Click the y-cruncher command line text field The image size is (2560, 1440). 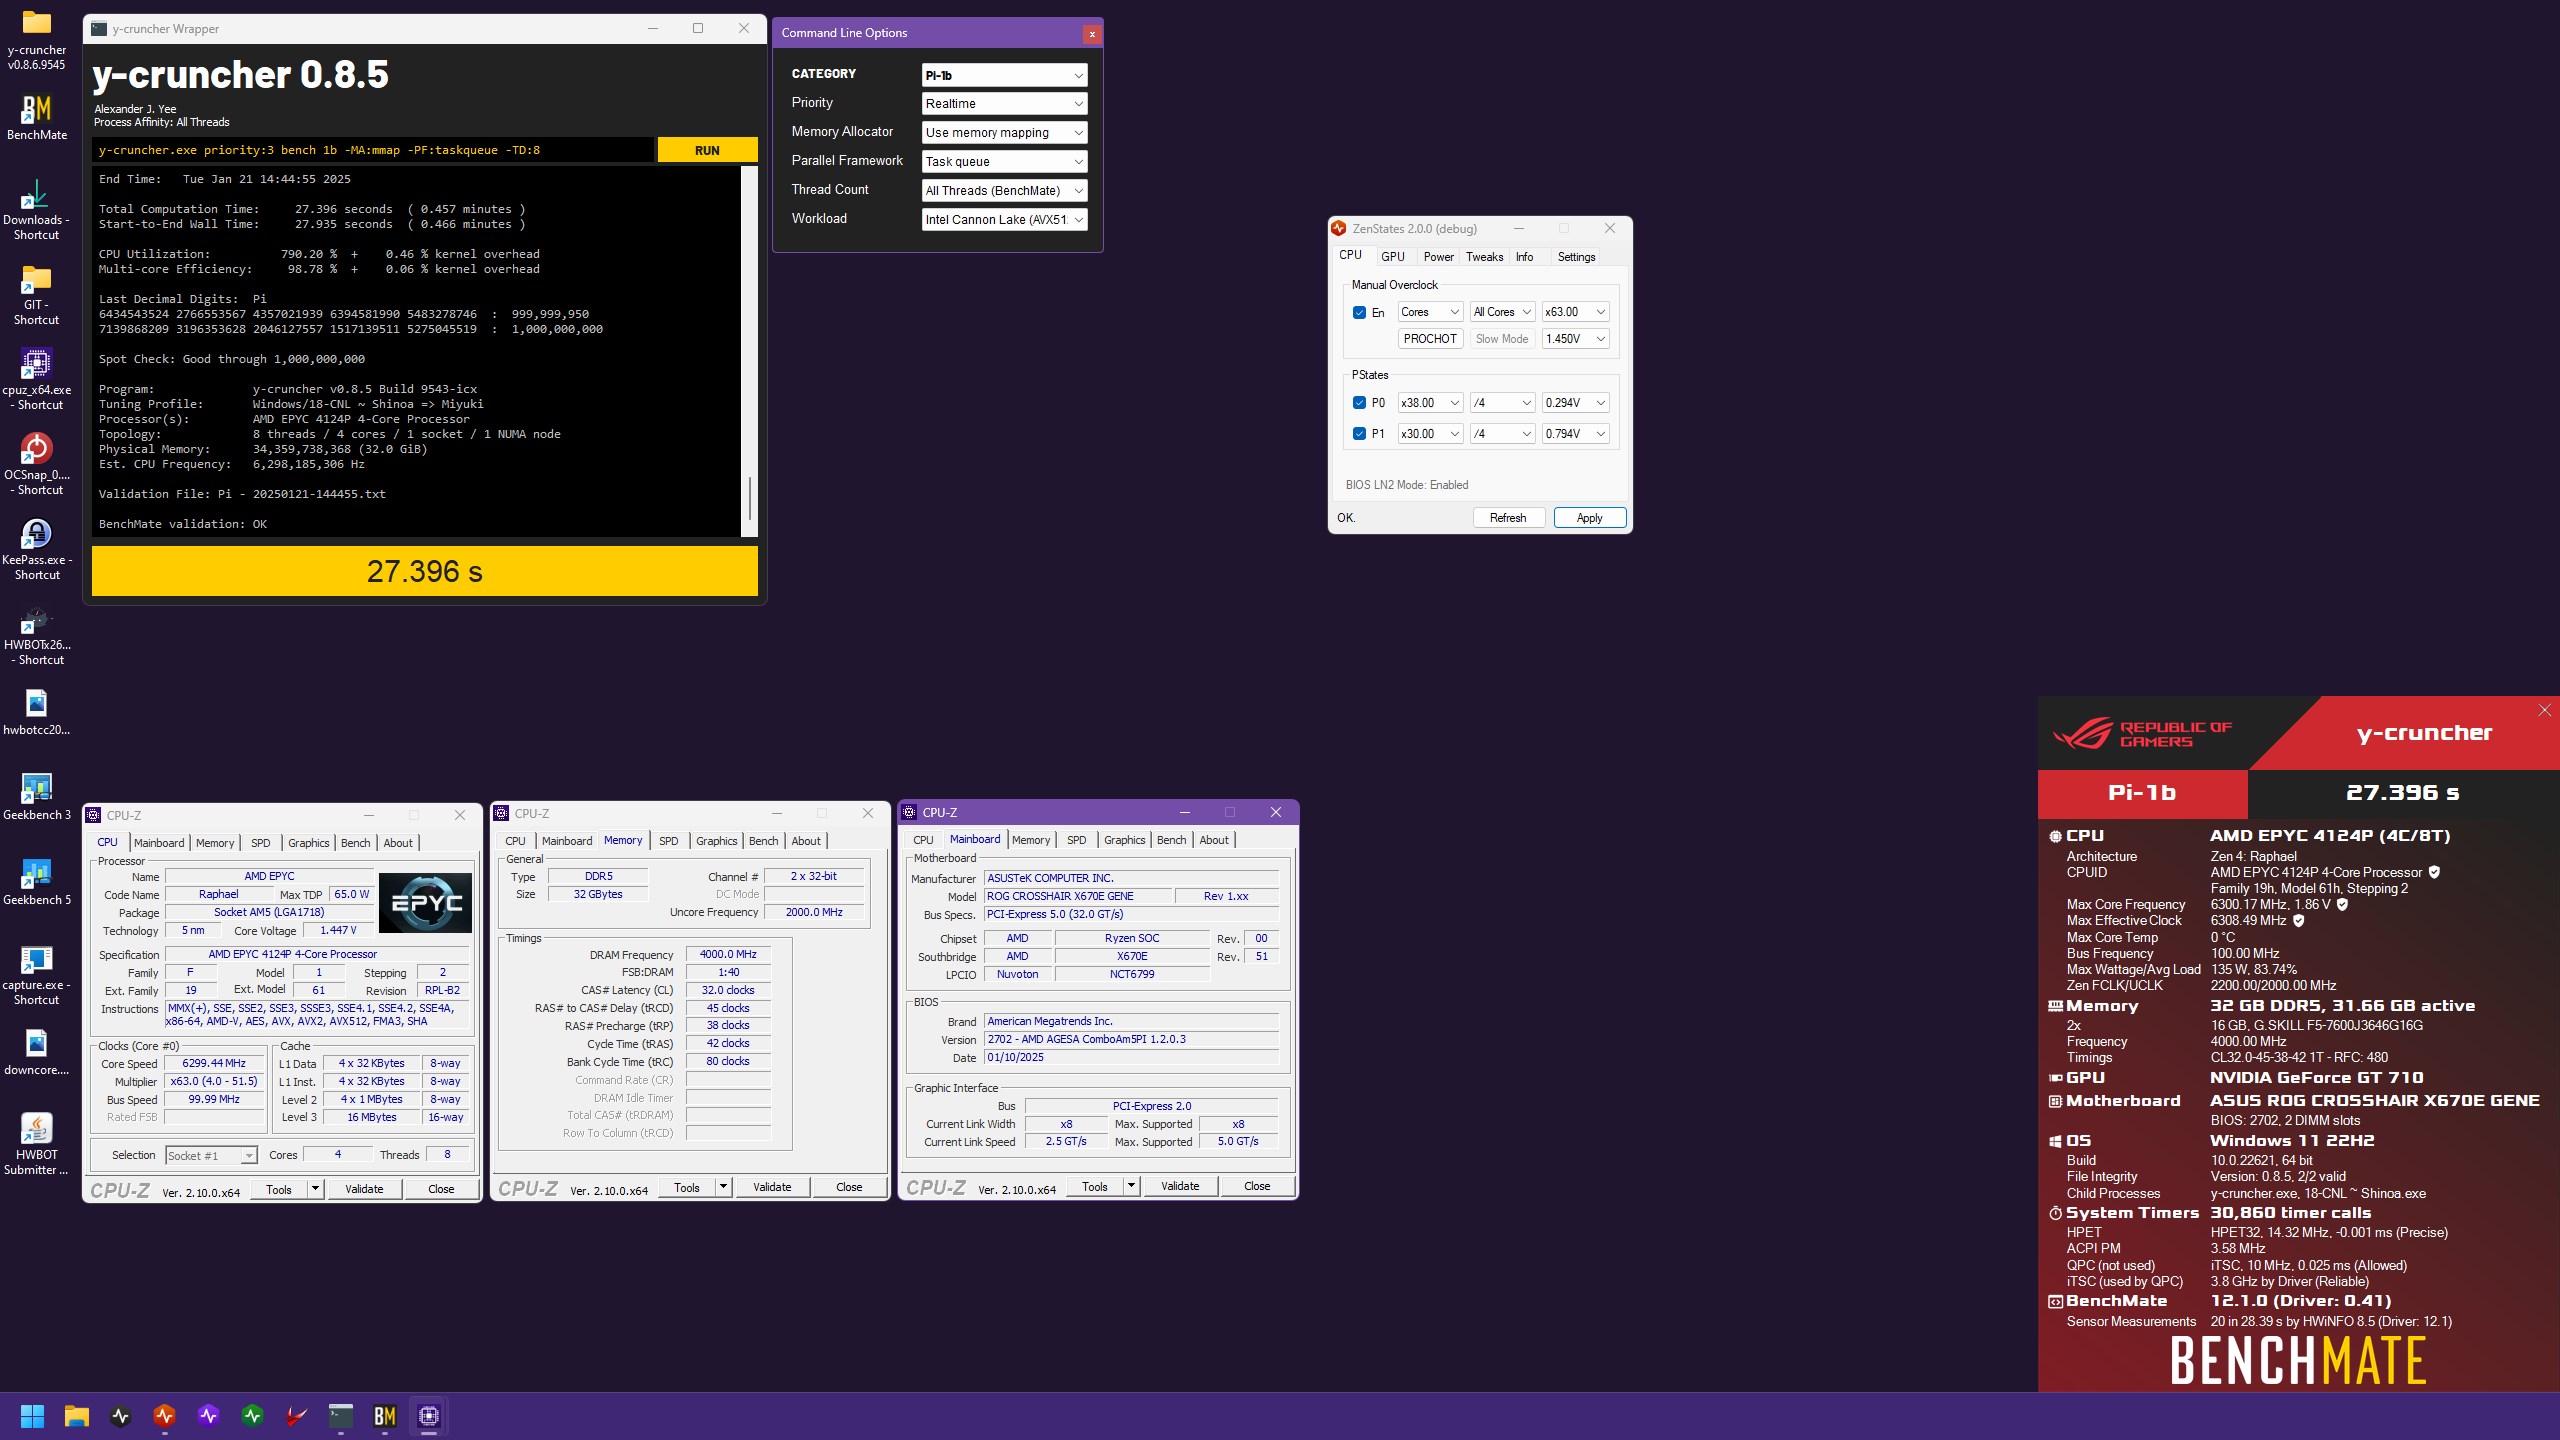coord(374,151)
